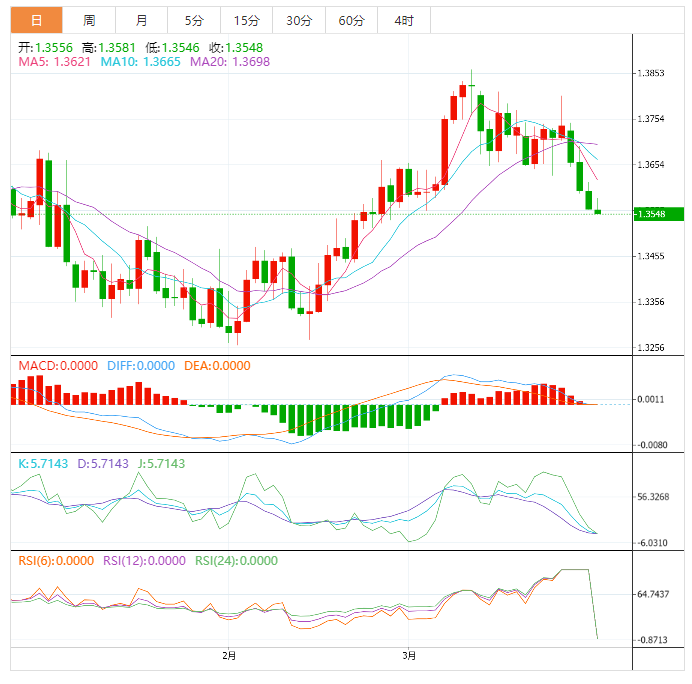
Task: Click the DIFF value label
Action: [139, 366]
